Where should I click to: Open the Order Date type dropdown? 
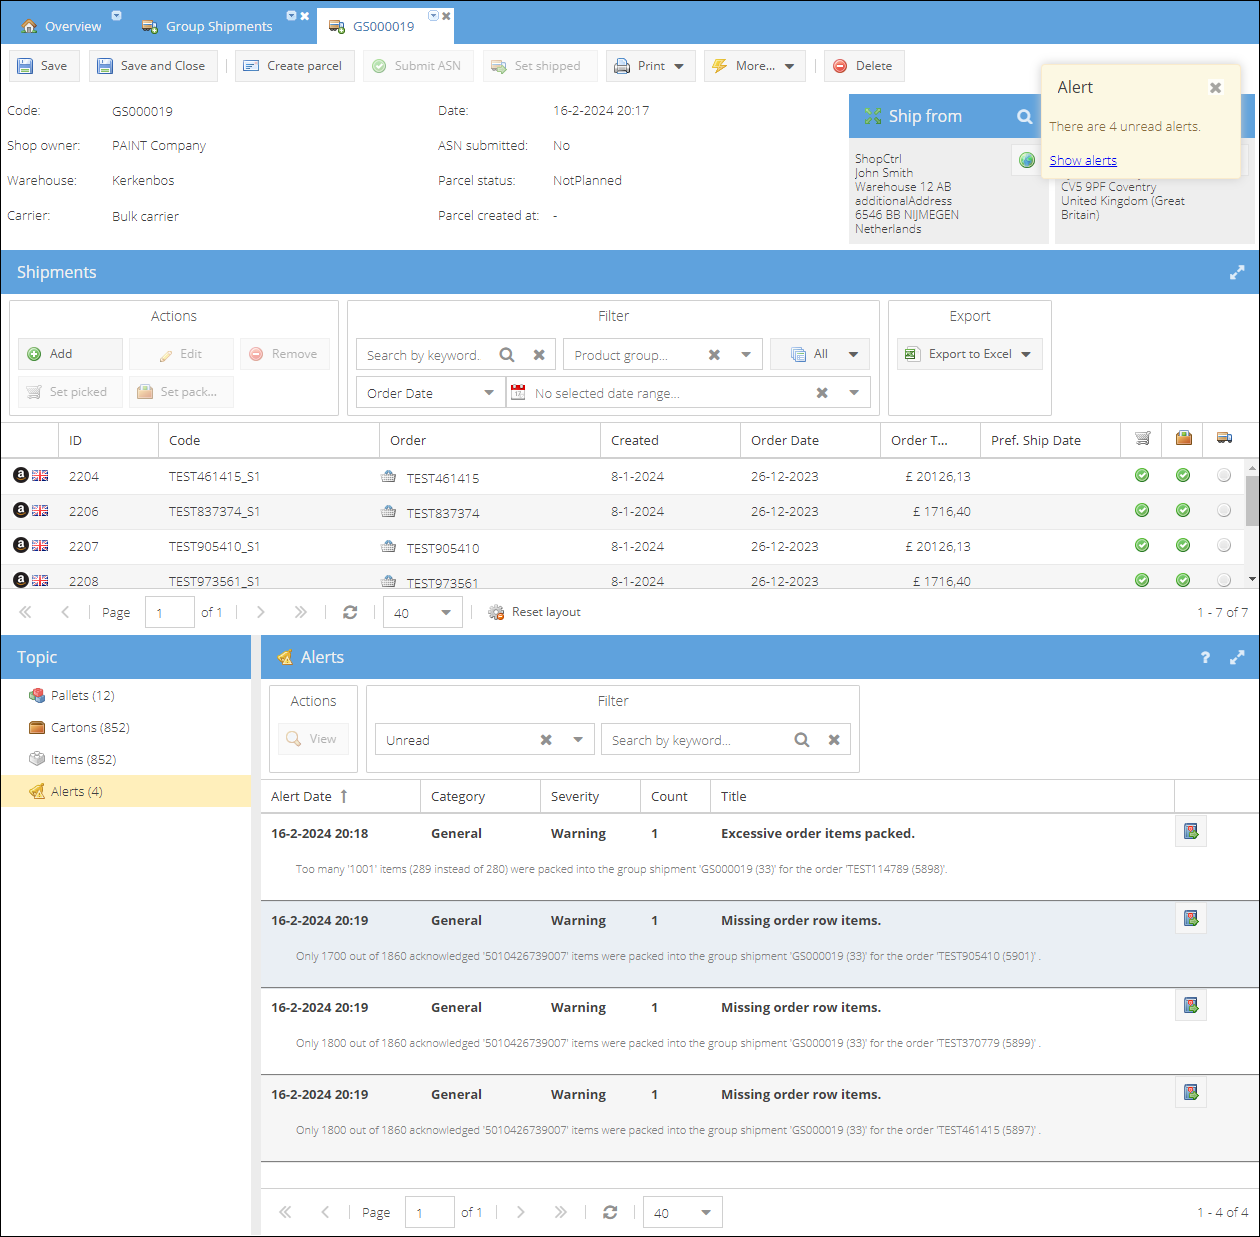[489, 393]
